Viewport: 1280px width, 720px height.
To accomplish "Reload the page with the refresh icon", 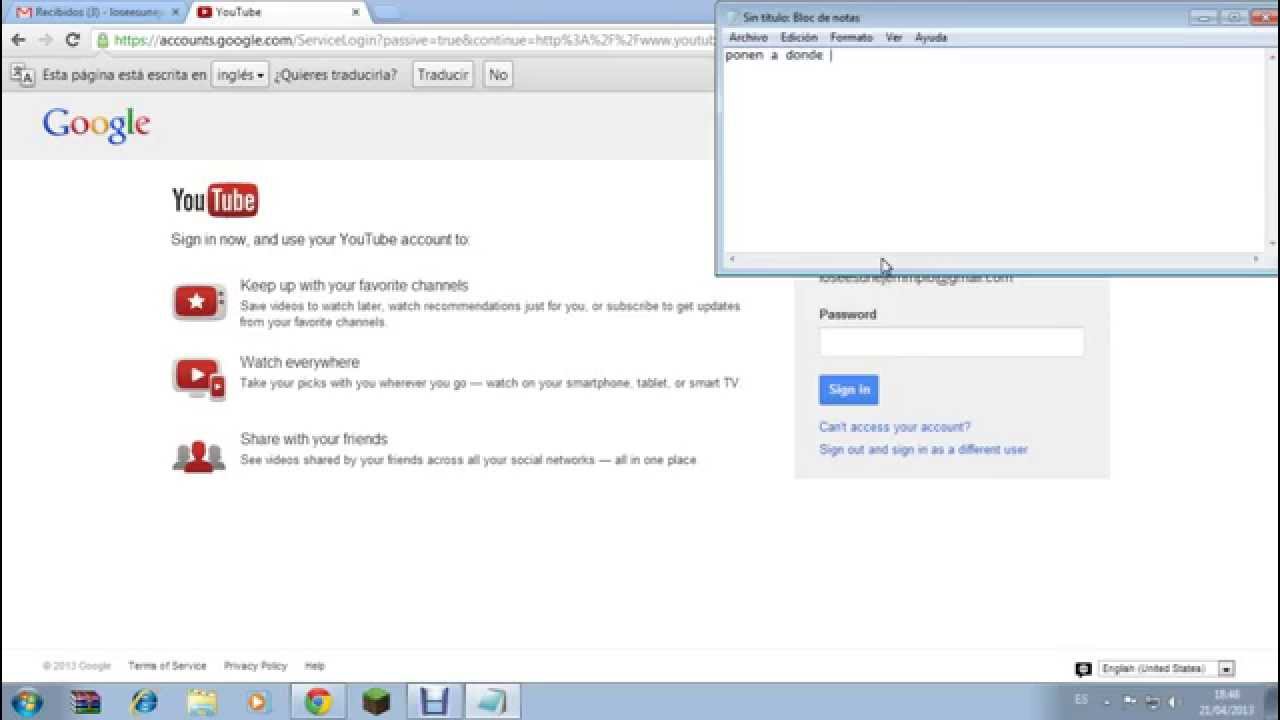I will (72, 40).
